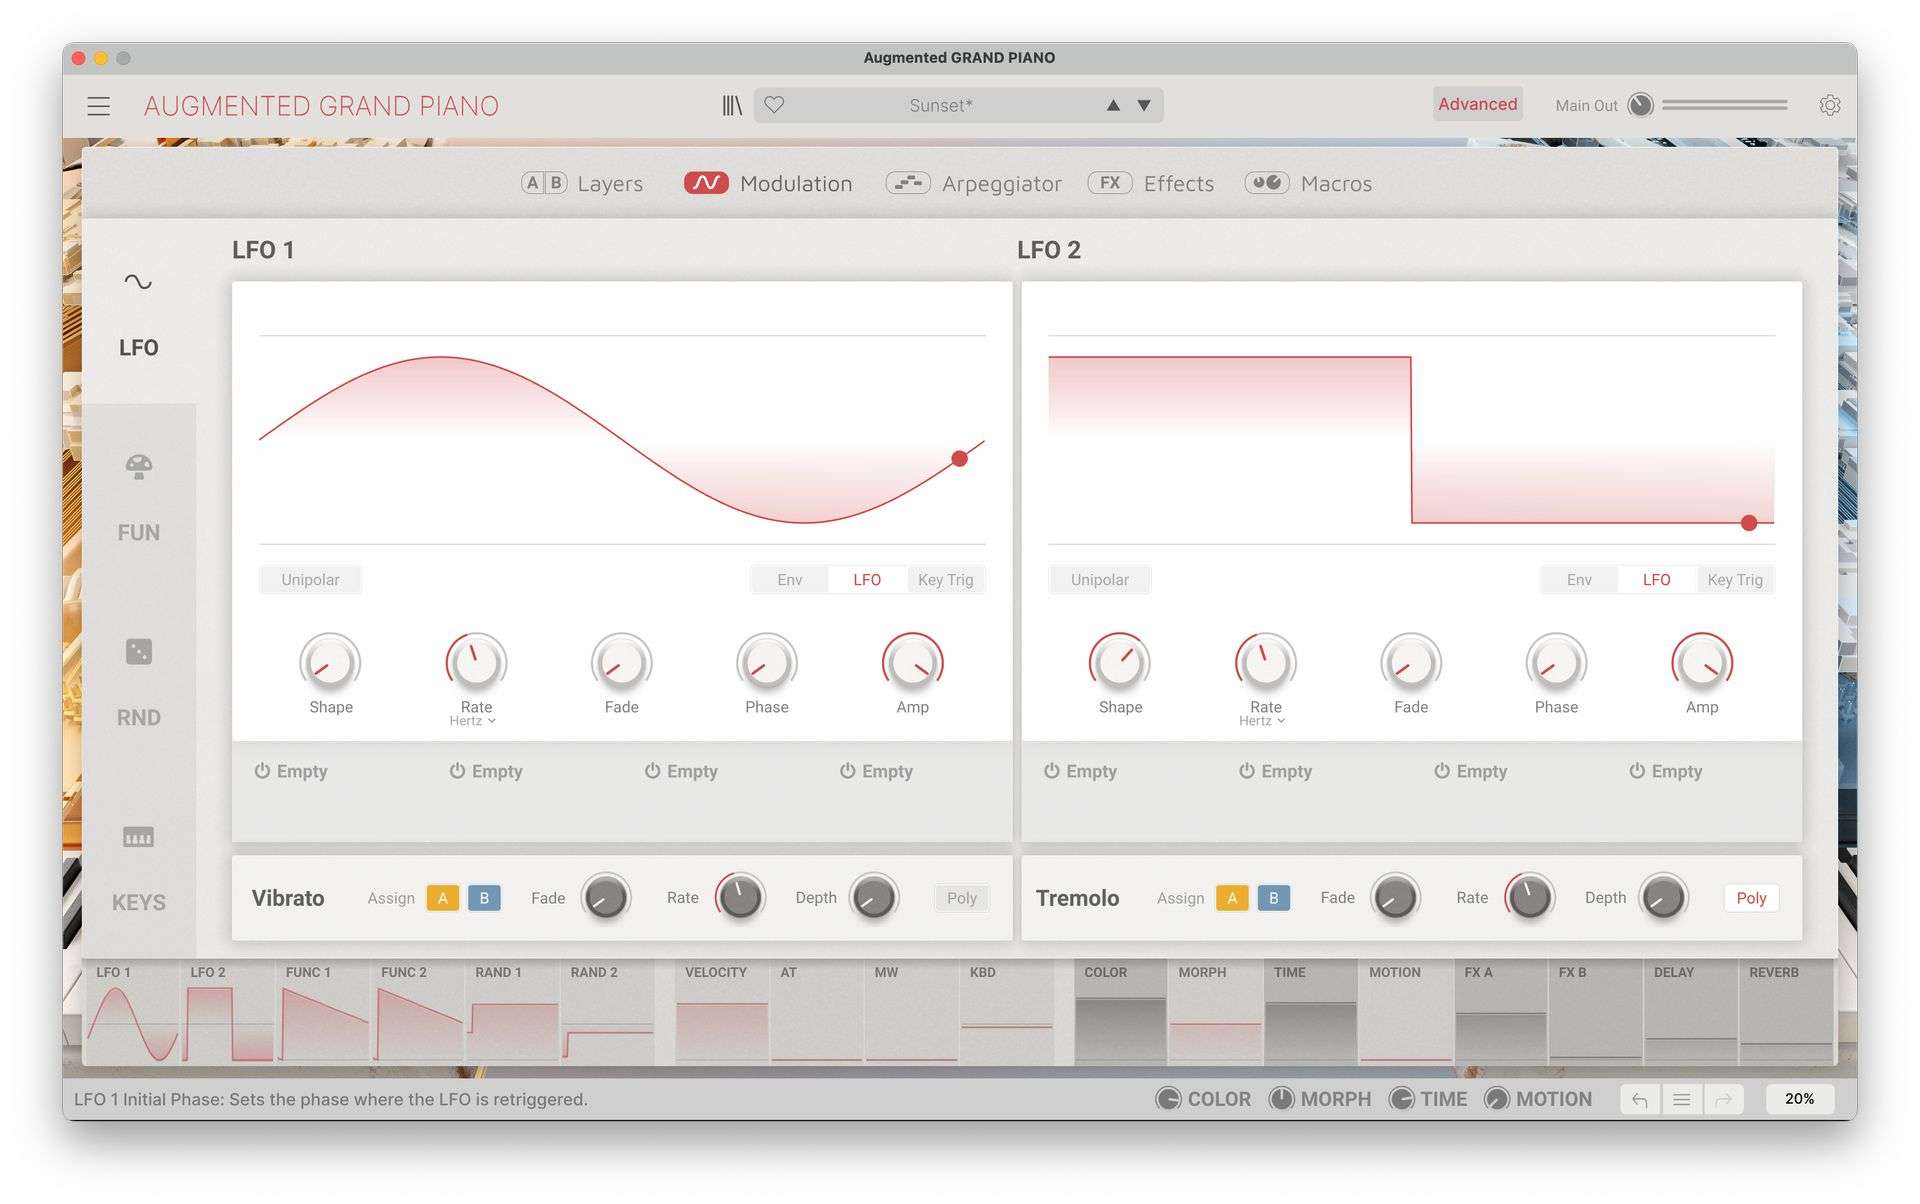Switch to the Arpeggiator tab
The width and height of the screenshot is (1920, 1204).
point(974,183)
